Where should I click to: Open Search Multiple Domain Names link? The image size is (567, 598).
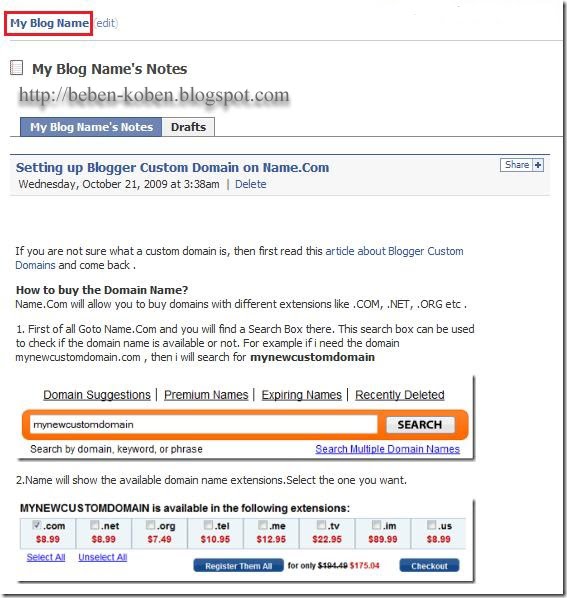click(387, 449)
